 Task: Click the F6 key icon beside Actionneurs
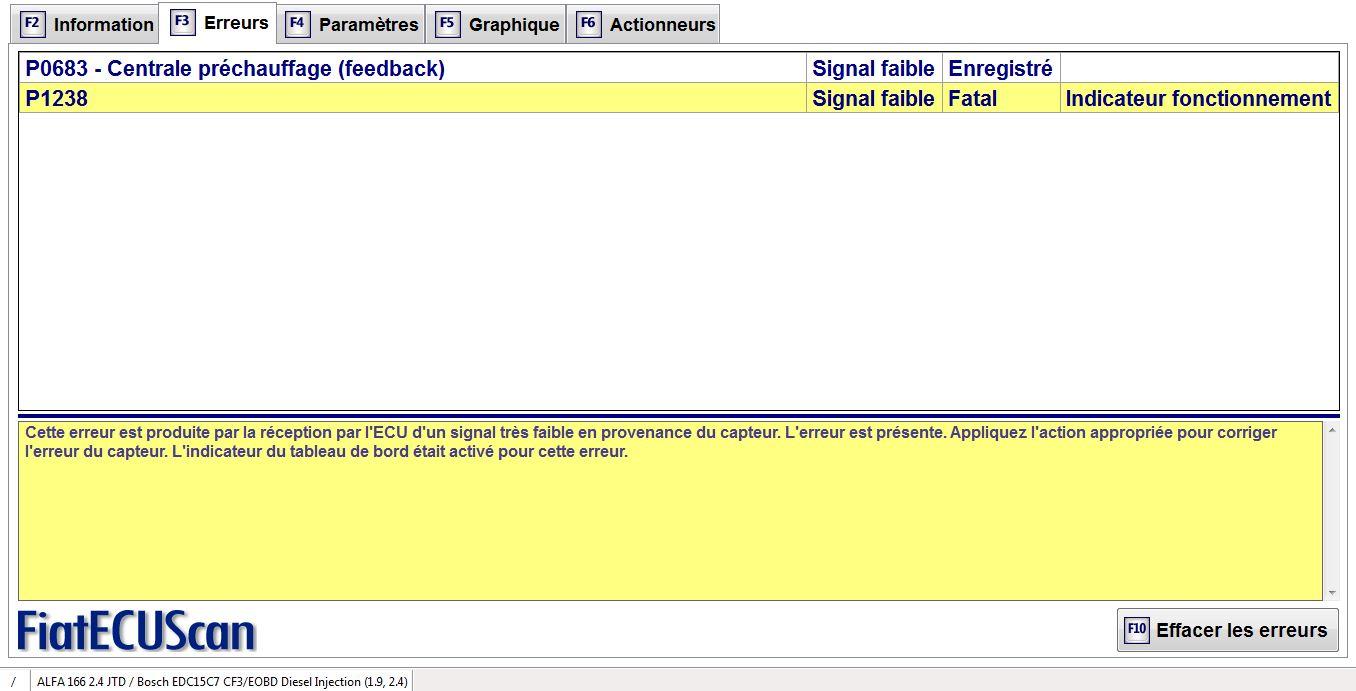coord(588,24)
